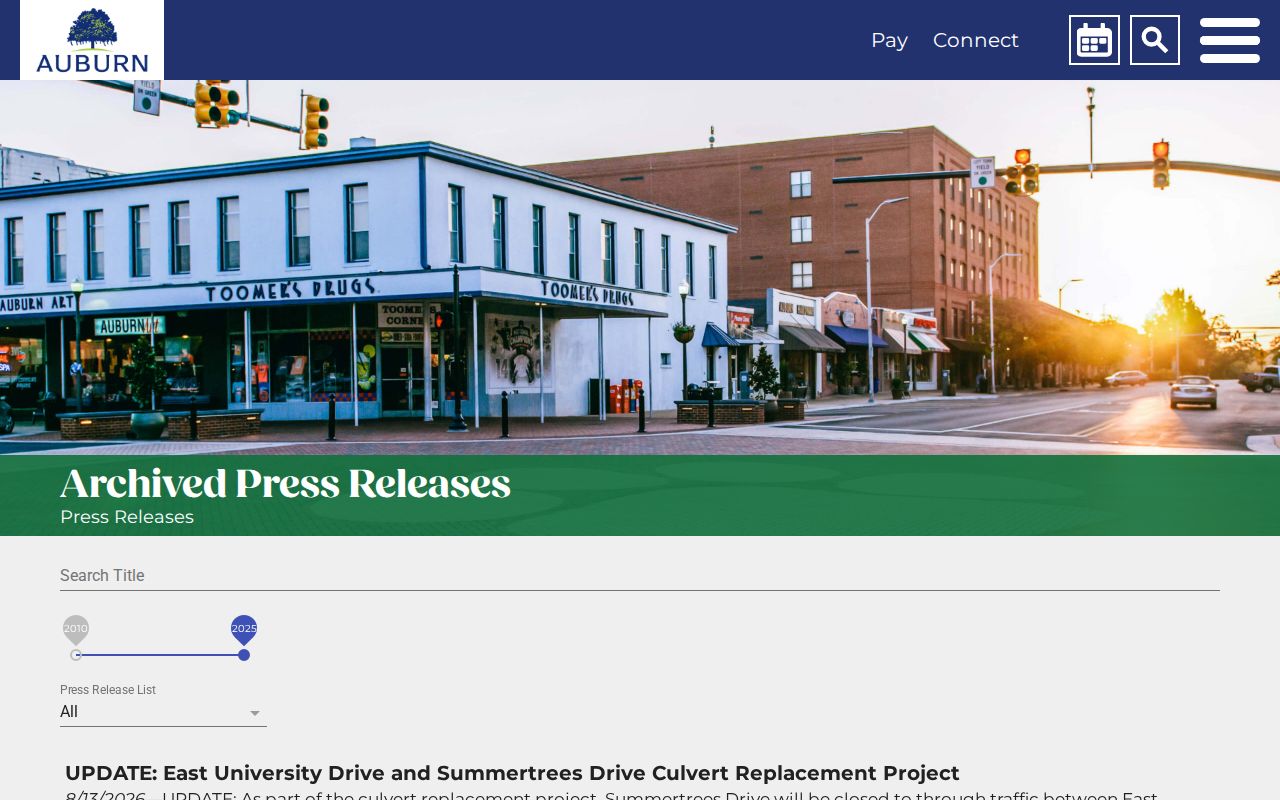Click the Search Title input field
Viewport: 1280px width, 800px height.
640,576
